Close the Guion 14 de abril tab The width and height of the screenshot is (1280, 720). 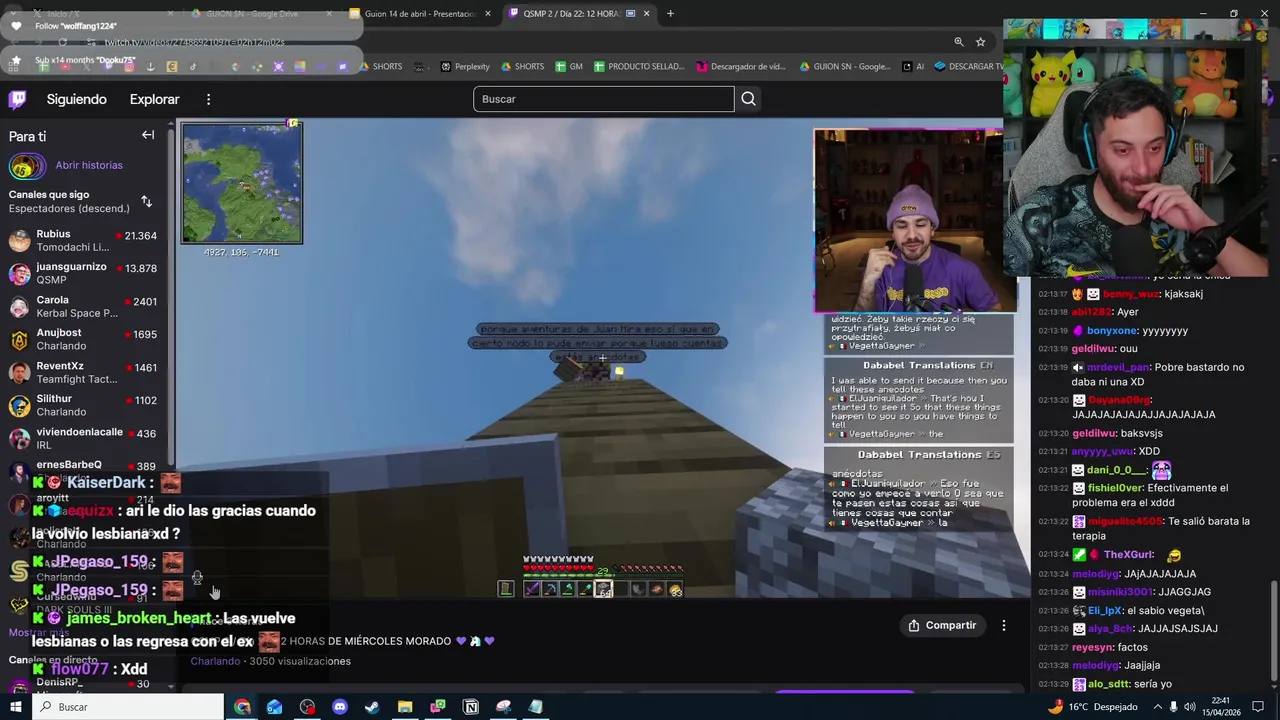pyautogui.click(x=488, y=14)
